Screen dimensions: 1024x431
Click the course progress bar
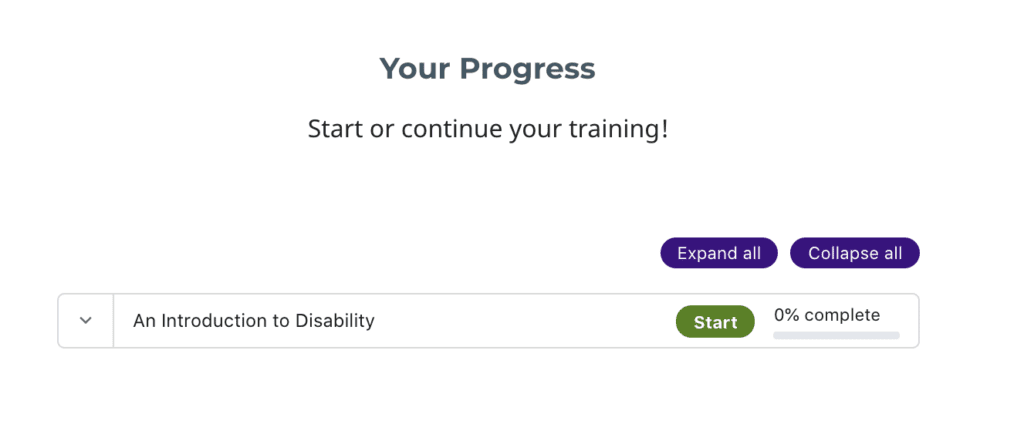click(x=836, y=335)
